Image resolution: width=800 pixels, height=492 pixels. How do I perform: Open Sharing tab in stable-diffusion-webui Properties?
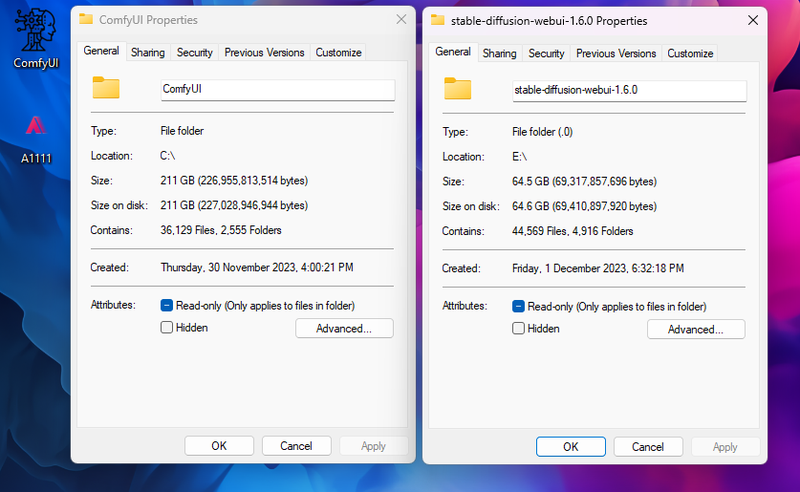tap(499, 54)
